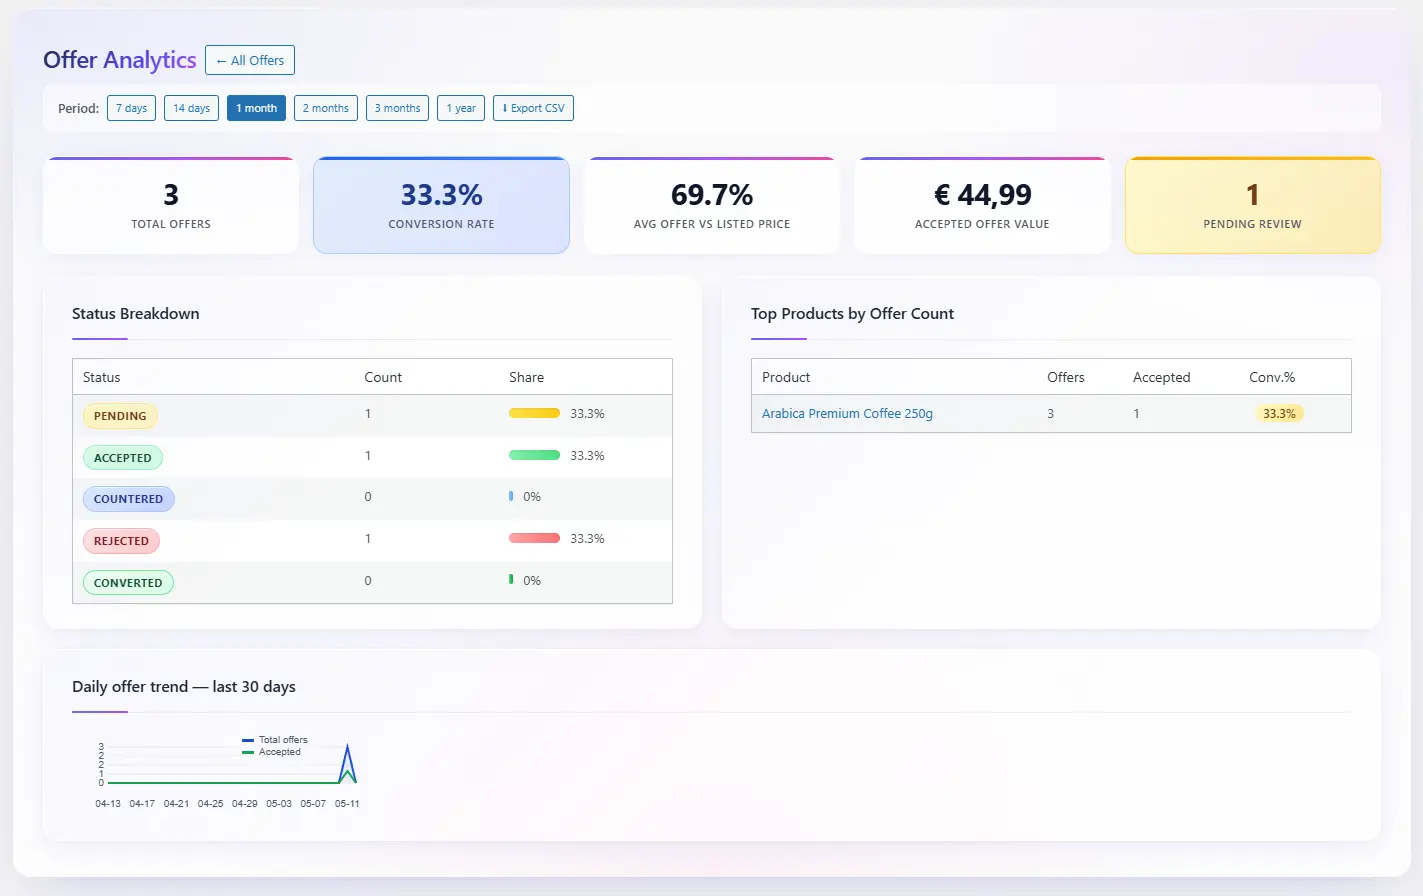Click the CONVERTED status badge
The height and width of the screenshot is (896, 1423).
tap(128, 583)
